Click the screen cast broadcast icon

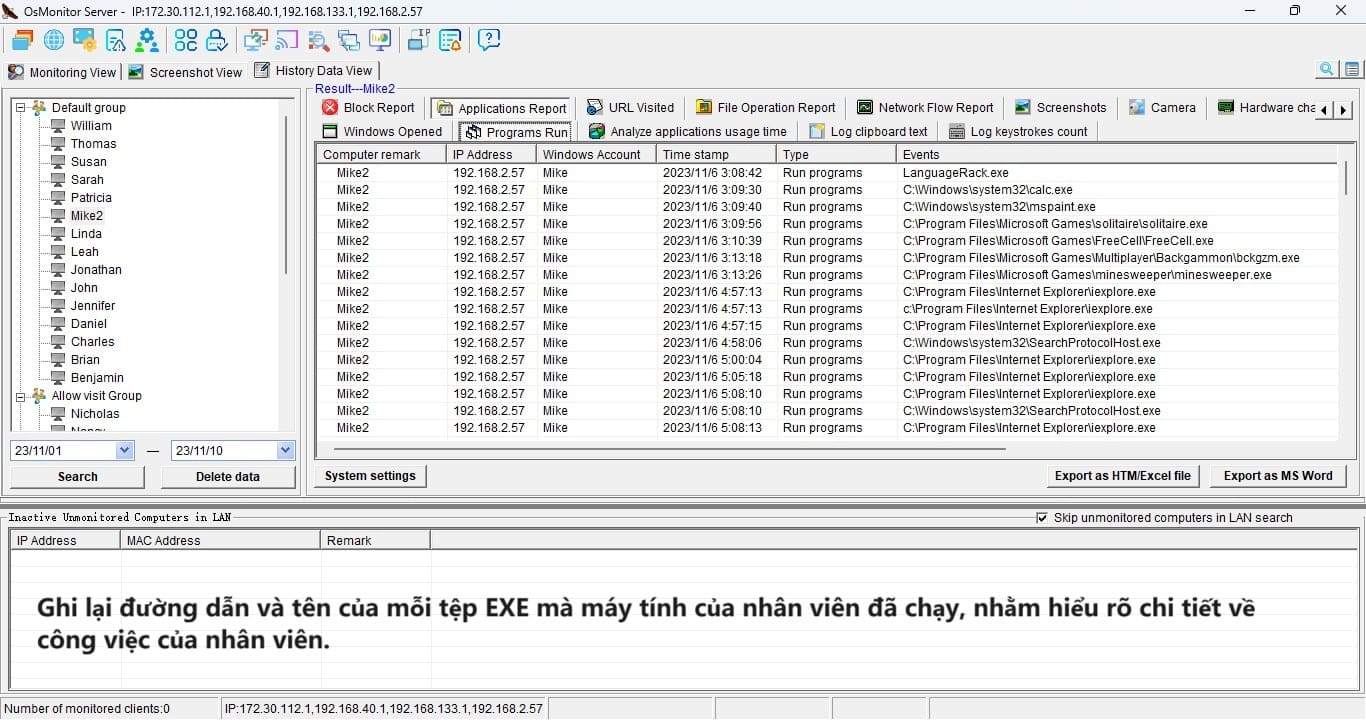tap(286, 40)
